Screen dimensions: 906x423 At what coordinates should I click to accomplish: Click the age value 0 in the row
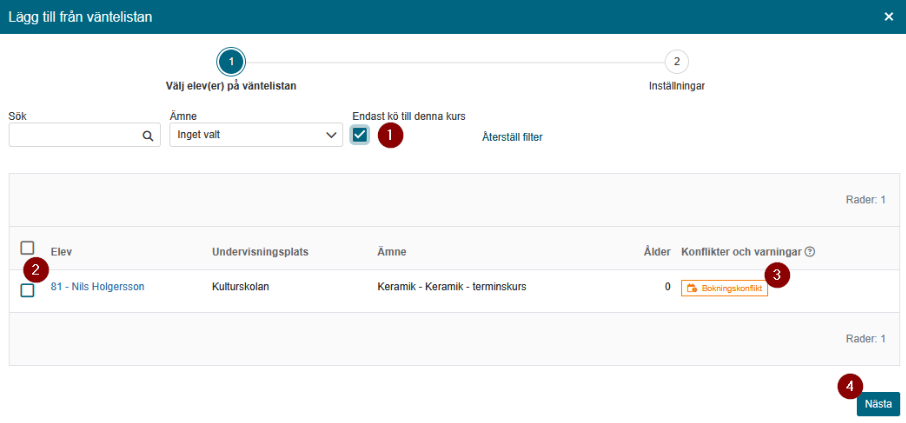tap(667, 286)
